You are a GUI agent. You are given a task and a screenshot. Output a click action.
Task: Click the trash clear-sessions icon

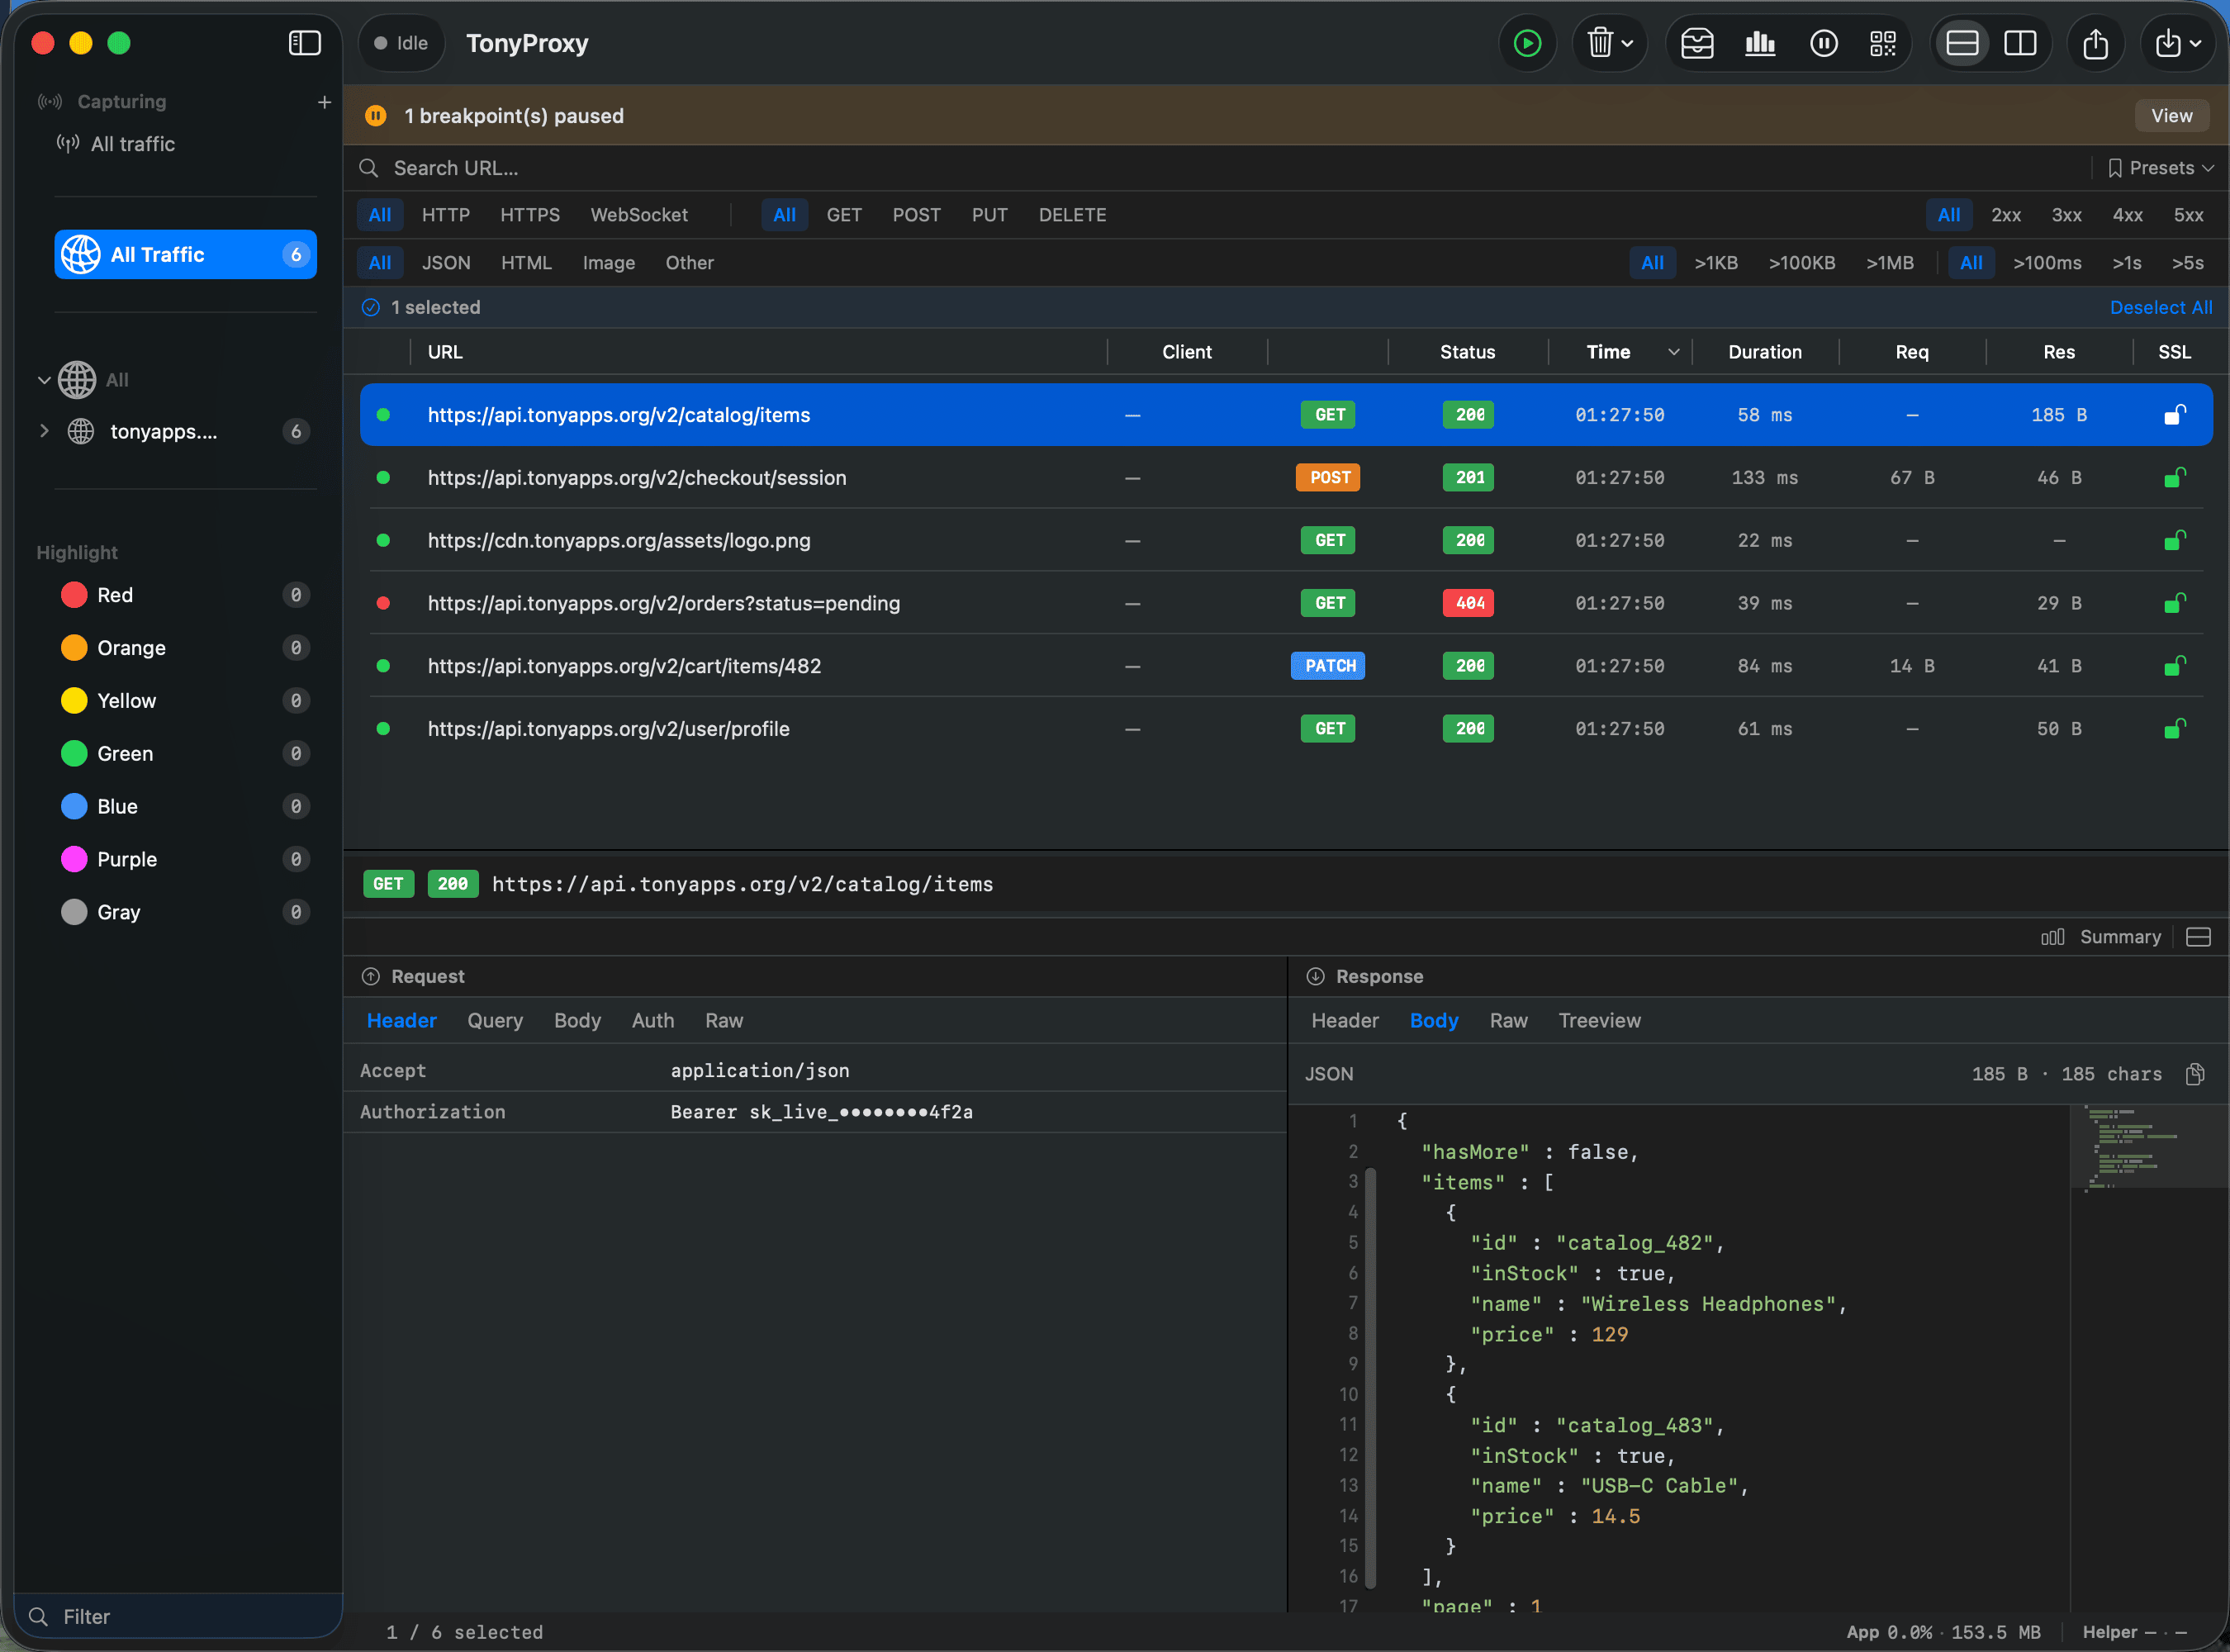pyautogui.click(x=1600, y=43)
